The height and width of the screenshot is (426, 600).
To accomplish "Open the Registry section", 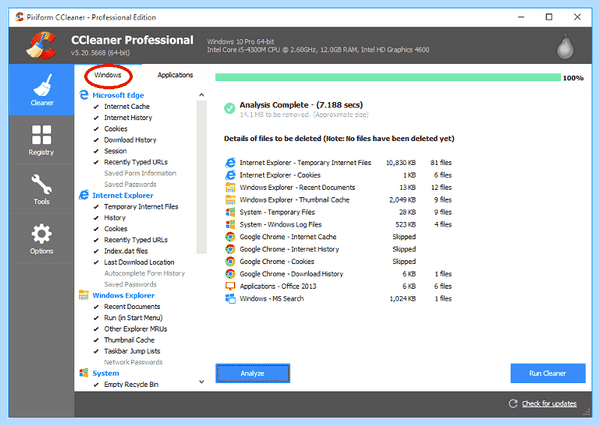I will click(42, 140).
